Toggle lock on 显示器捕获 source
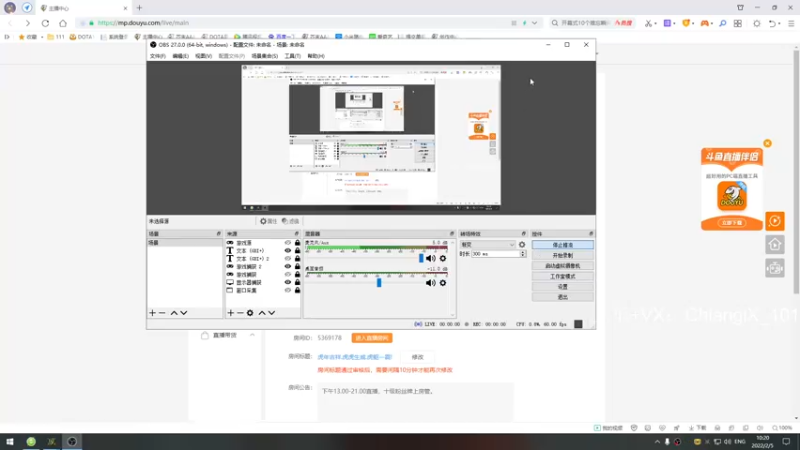Viewport: 800px width, 450px height. (x=297, y=282)
